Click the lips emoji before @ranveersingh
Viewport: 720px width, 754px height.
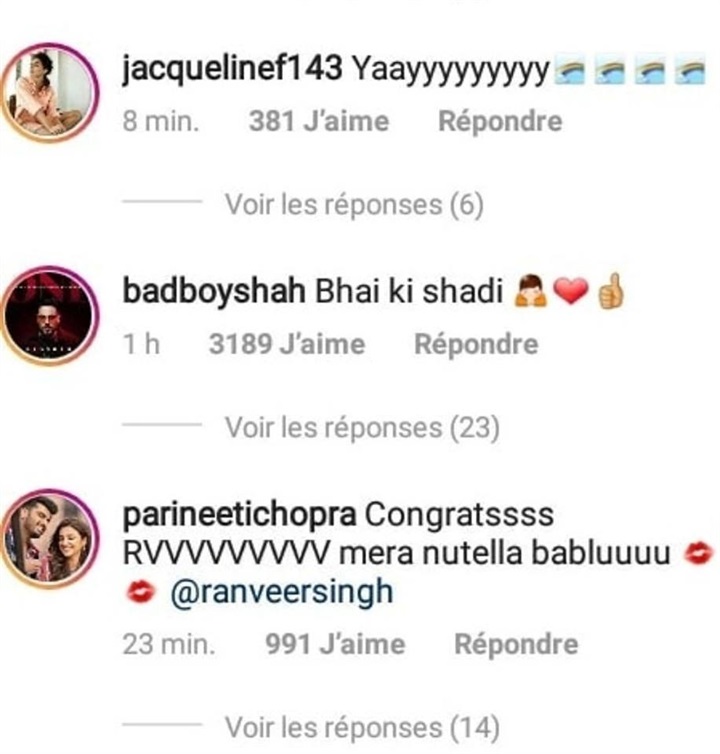coord(140,592)
